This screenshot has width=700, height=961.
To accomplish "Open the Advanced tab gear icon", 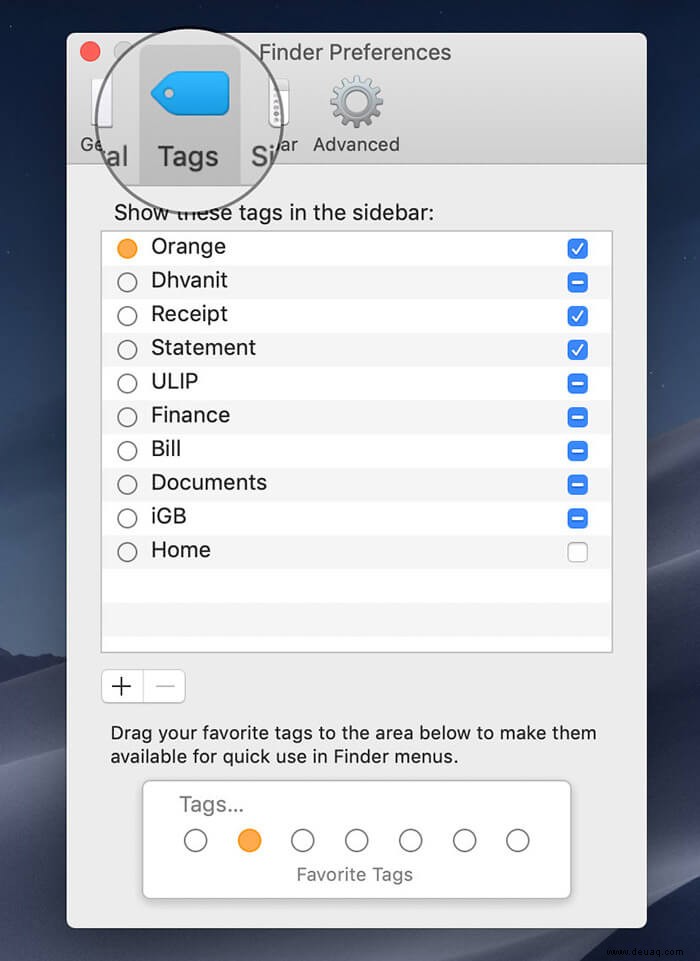I will click(x=356, y=102).
